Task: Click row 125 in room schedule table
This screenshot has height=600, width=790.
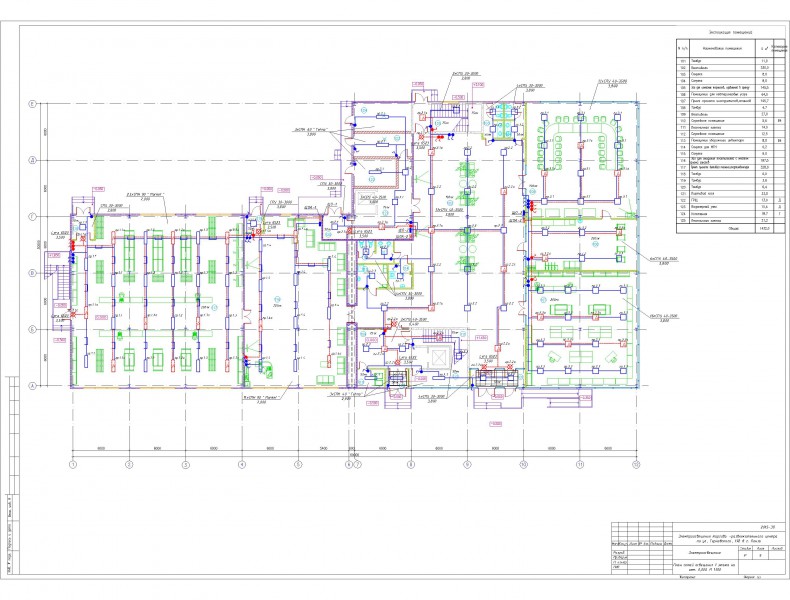Action: pyautogui.click(x=732, y=221)
